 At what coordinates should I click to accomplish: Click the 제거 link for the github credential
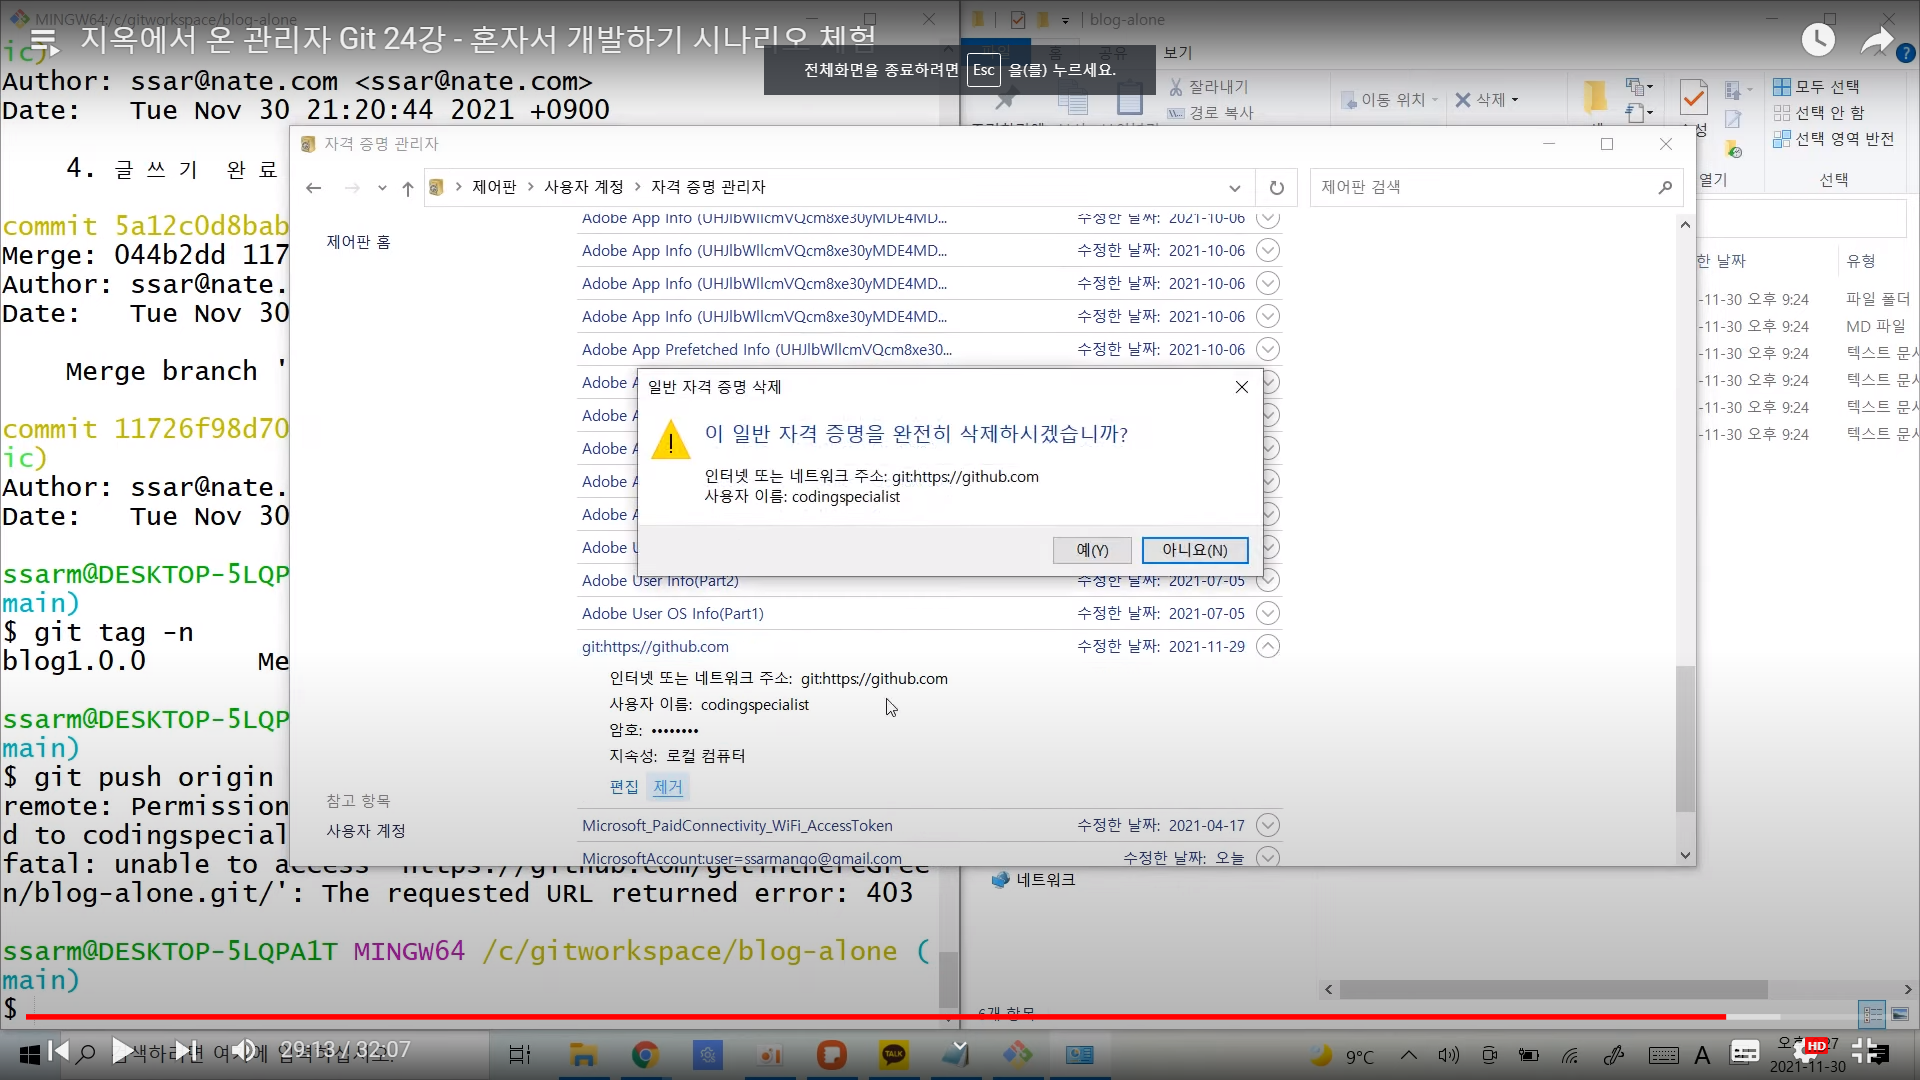pos(668,787)
